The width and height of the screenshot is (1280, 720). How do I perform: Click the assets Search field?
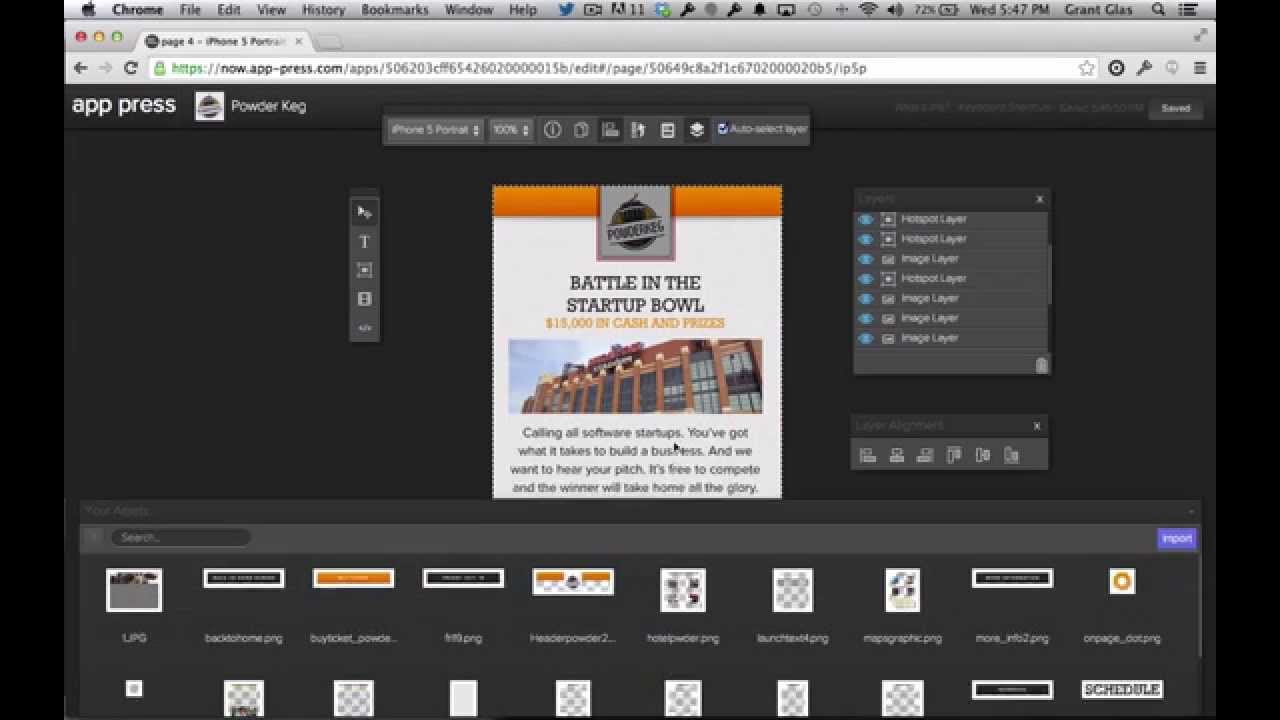[x=180, y=537]
